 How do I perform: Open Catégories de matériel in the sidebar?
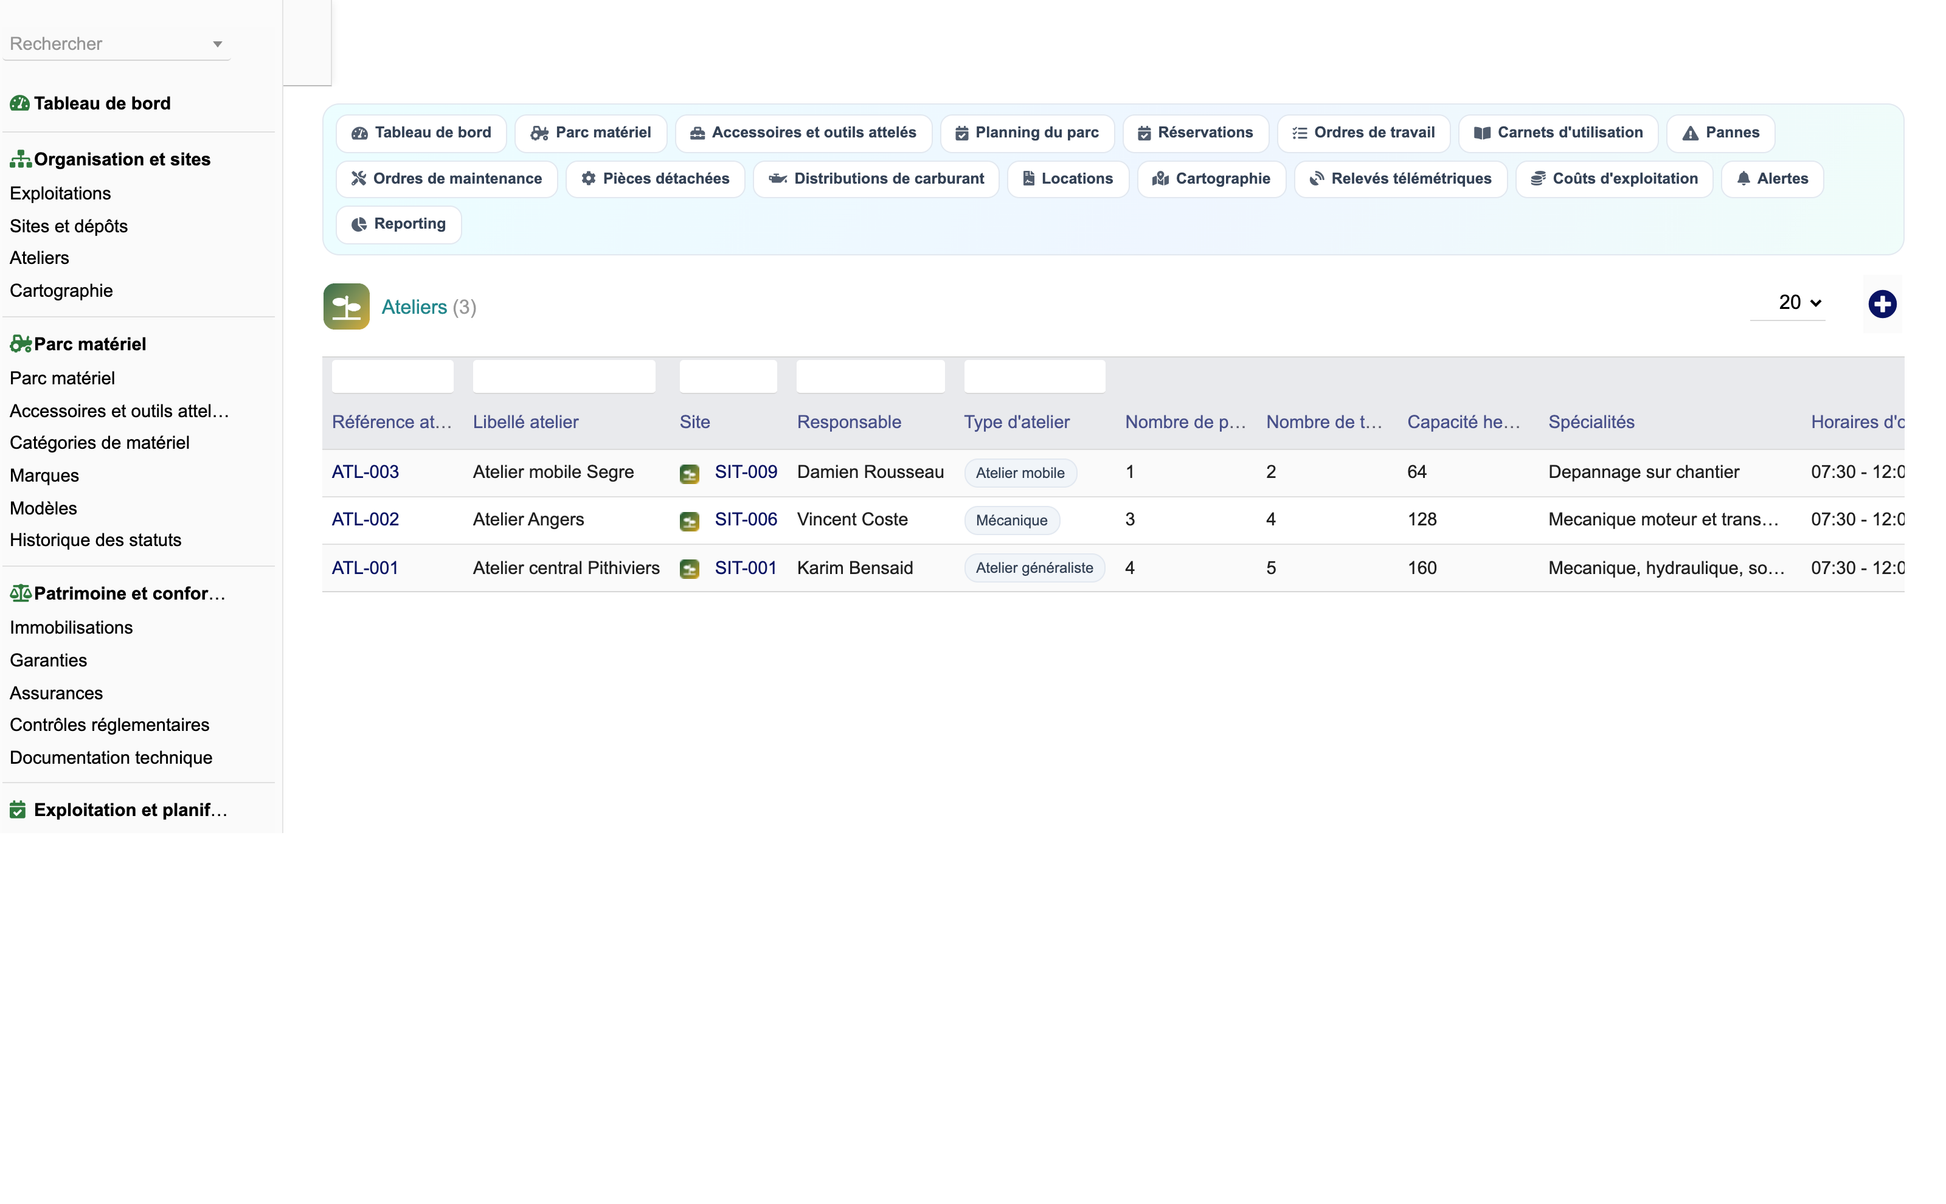(99, 443)
